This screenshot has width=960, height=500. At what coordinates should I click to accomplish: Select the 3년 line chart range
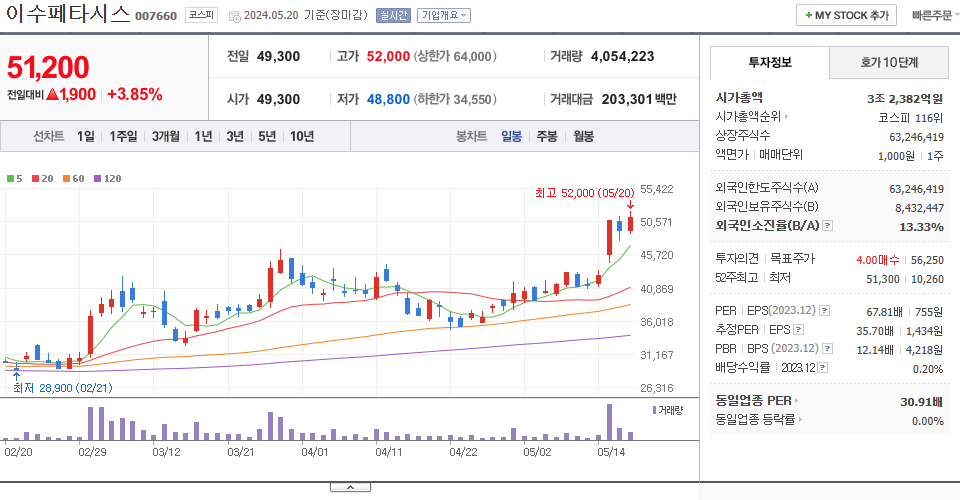click(x=235, y=136)
